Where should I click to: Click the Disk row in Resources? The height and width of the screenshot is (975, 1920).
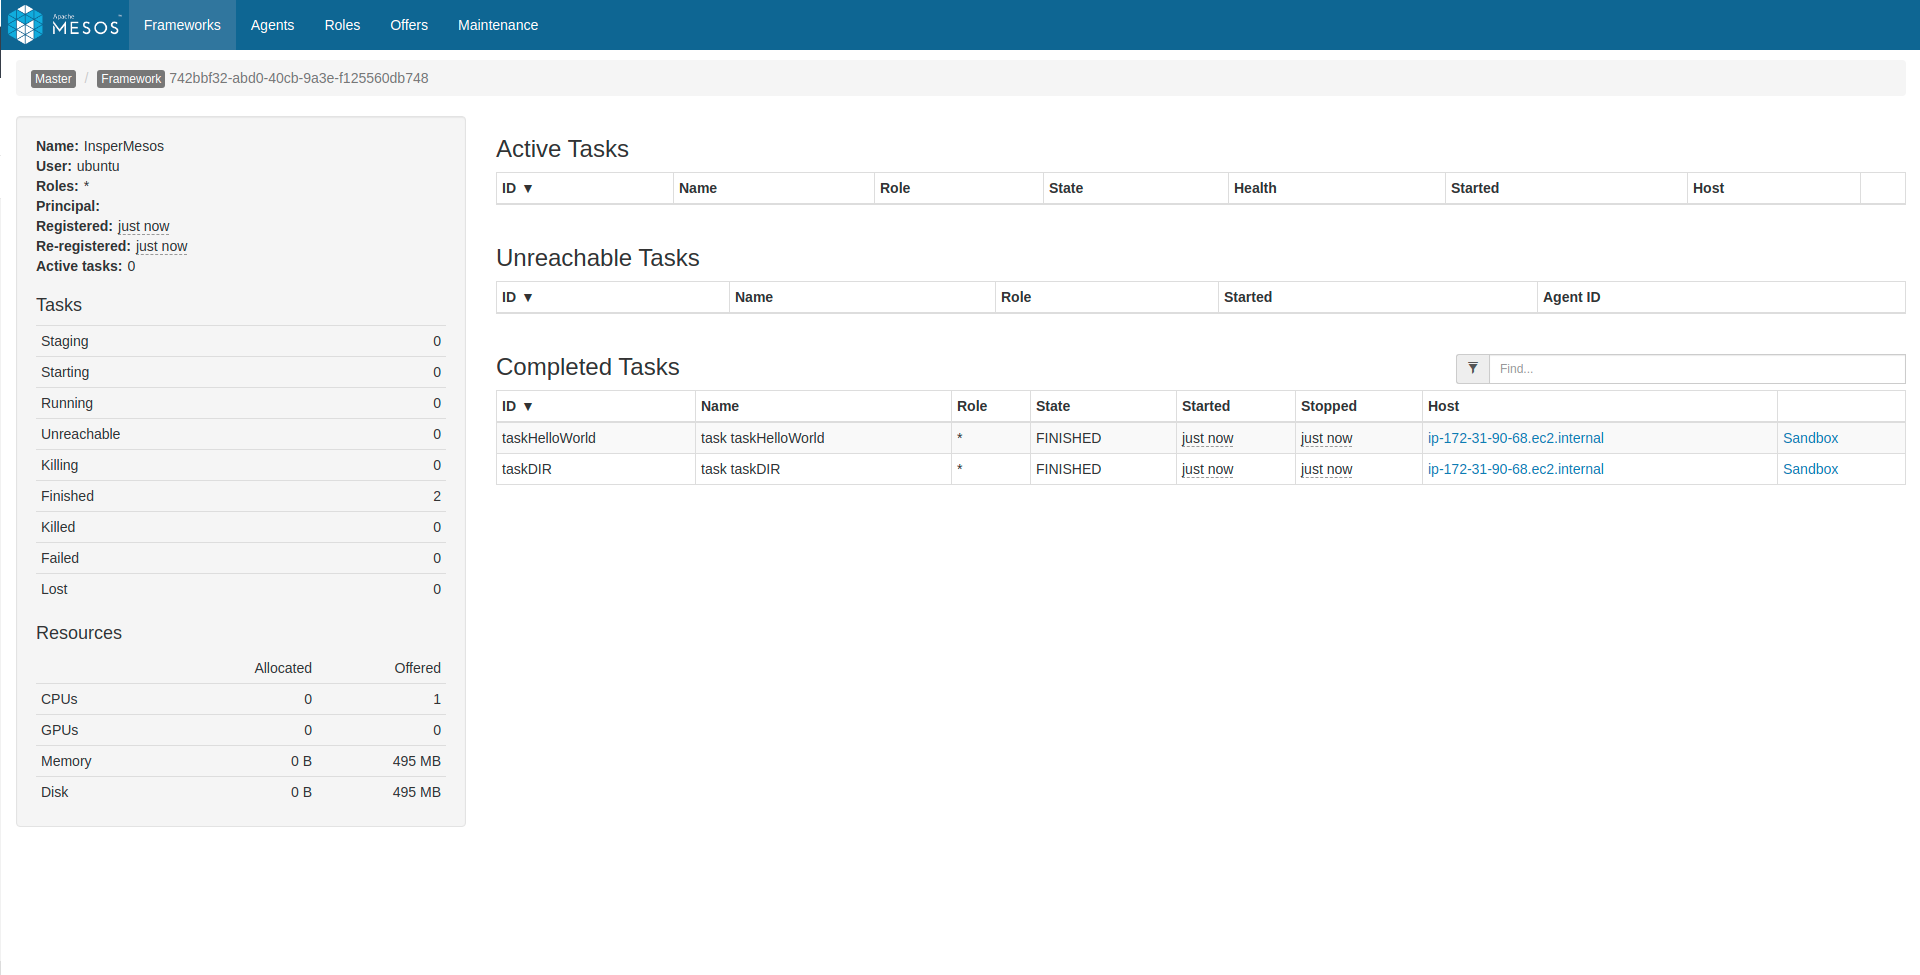[x=241, y=792]
